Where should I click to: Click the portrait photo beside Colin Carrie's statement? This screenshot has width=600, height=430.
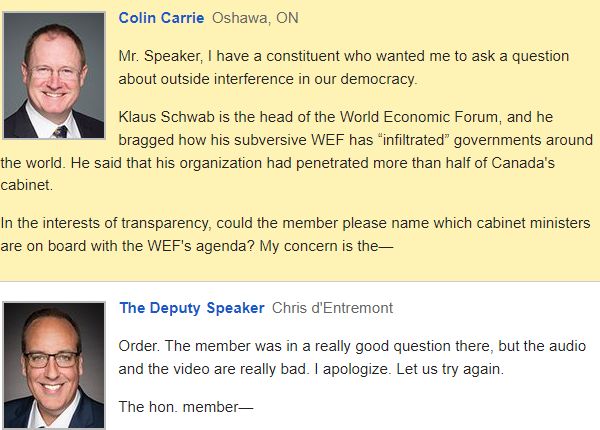point(54,75)
